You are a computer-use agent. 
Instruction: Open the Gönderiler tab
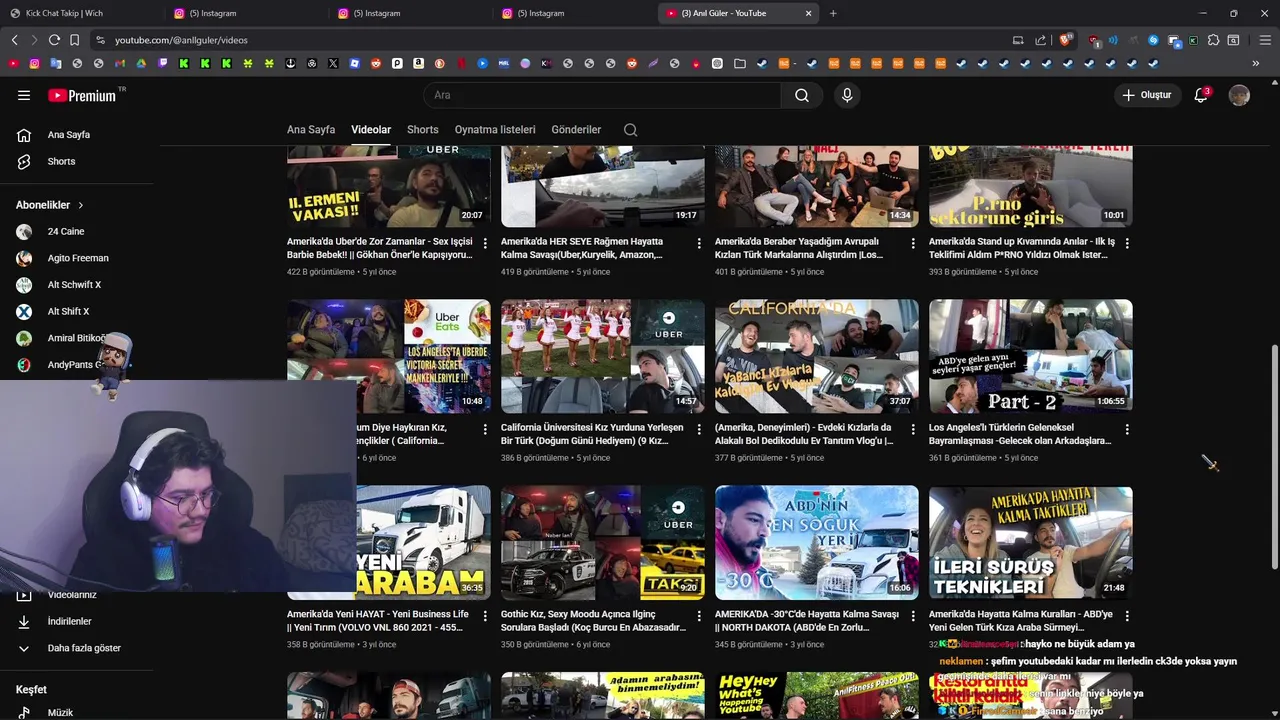tap(576, 130)
